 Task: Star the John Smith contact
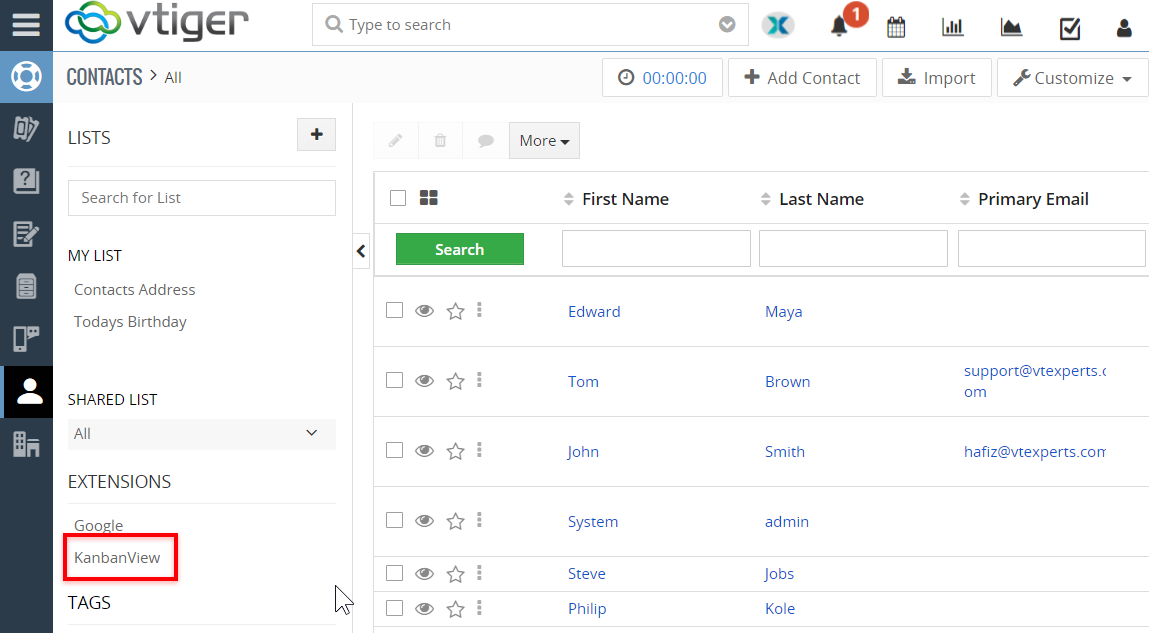tap(456, 451)
